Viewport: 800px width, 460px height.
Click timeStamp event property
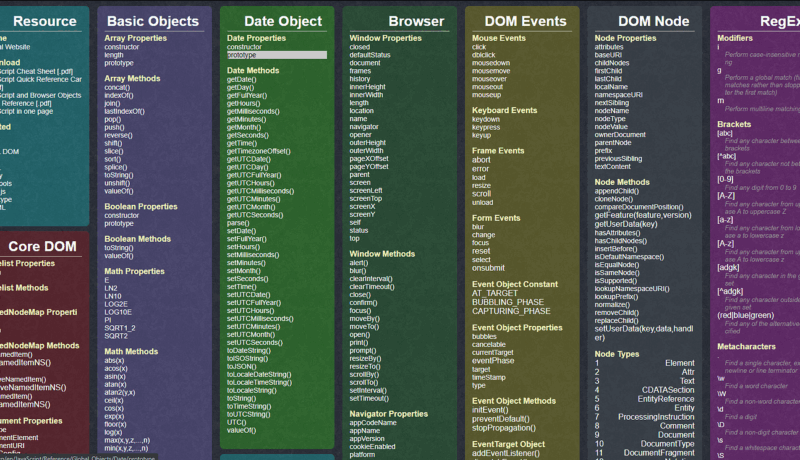[489, 377]
